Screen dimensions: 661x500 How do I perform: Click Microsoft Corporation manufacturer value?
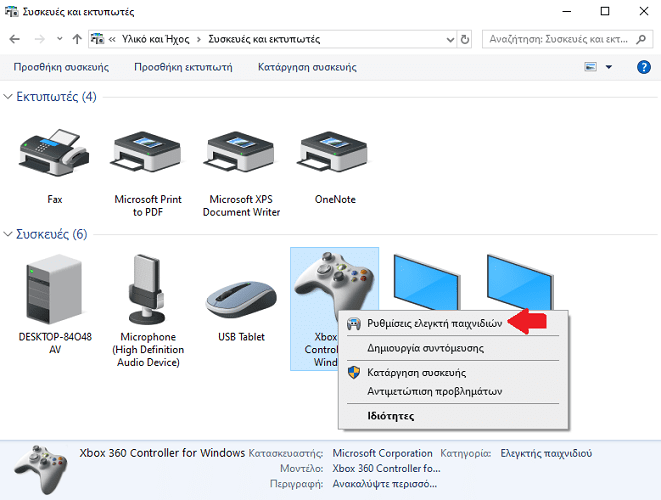click(x=382, y=453)
